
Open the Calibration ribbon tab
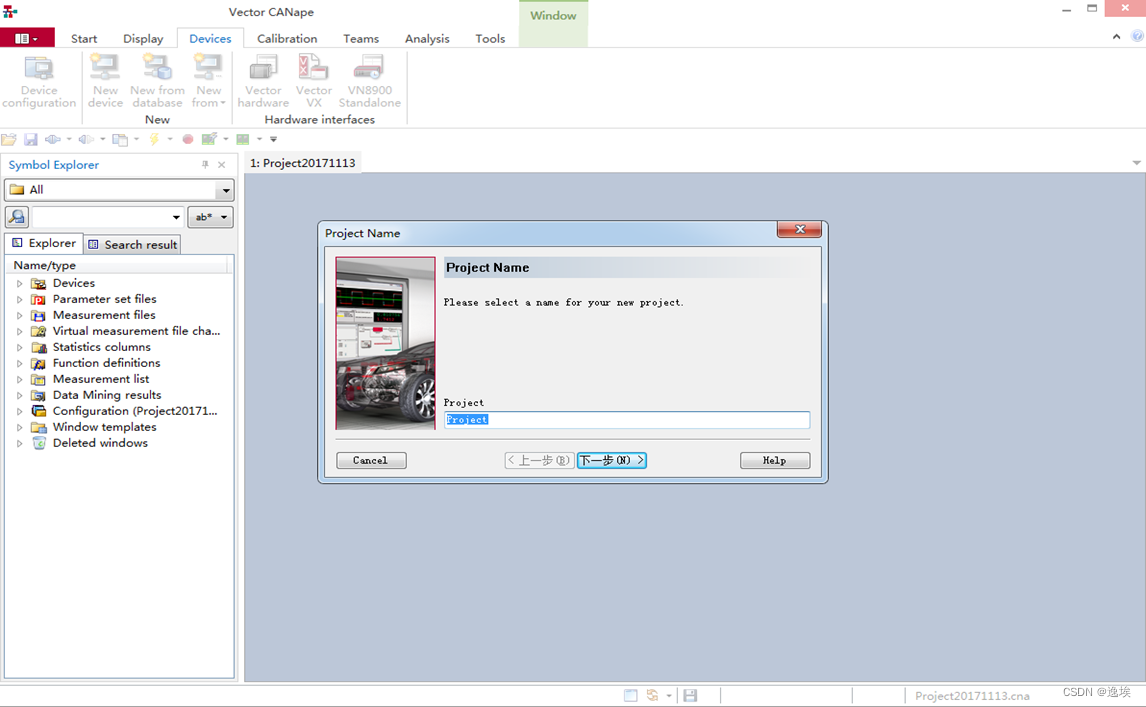point(287,39)
